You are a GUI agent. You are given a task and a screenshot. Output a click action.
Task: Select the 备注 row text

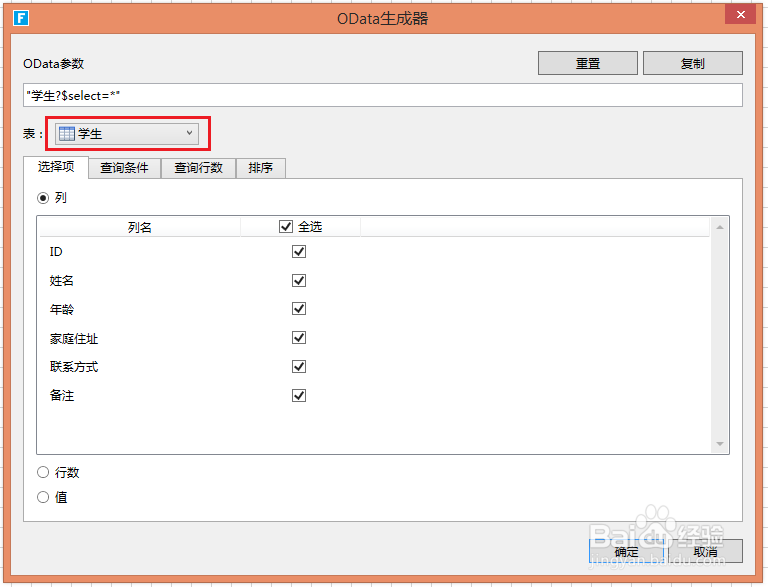click(62, 395)
